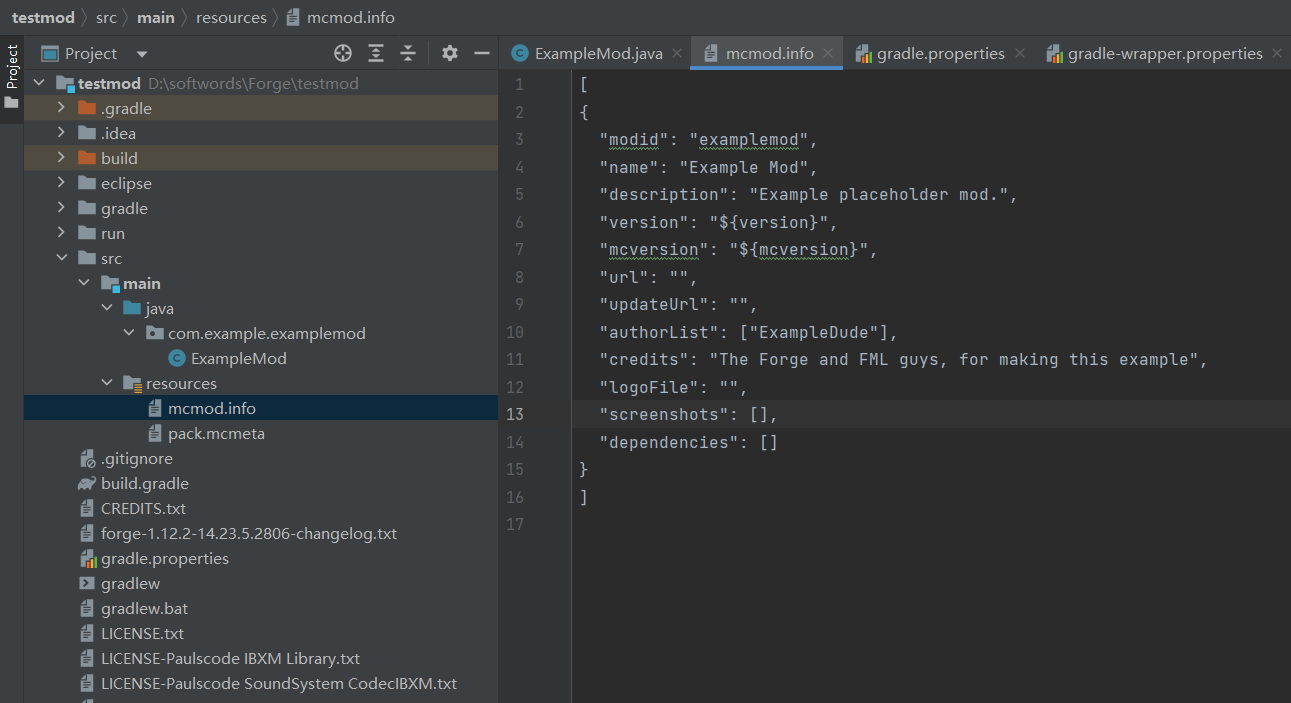Screen dimensions: 1291x703
Task: Close the mcmod.info editor tab
Action: [829, 54]
